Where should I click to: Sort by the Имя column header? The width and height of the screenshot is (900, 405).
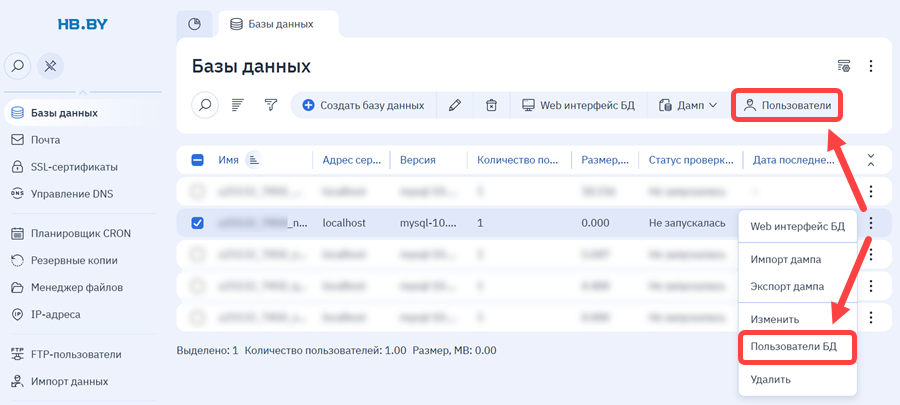coord(228,160)
